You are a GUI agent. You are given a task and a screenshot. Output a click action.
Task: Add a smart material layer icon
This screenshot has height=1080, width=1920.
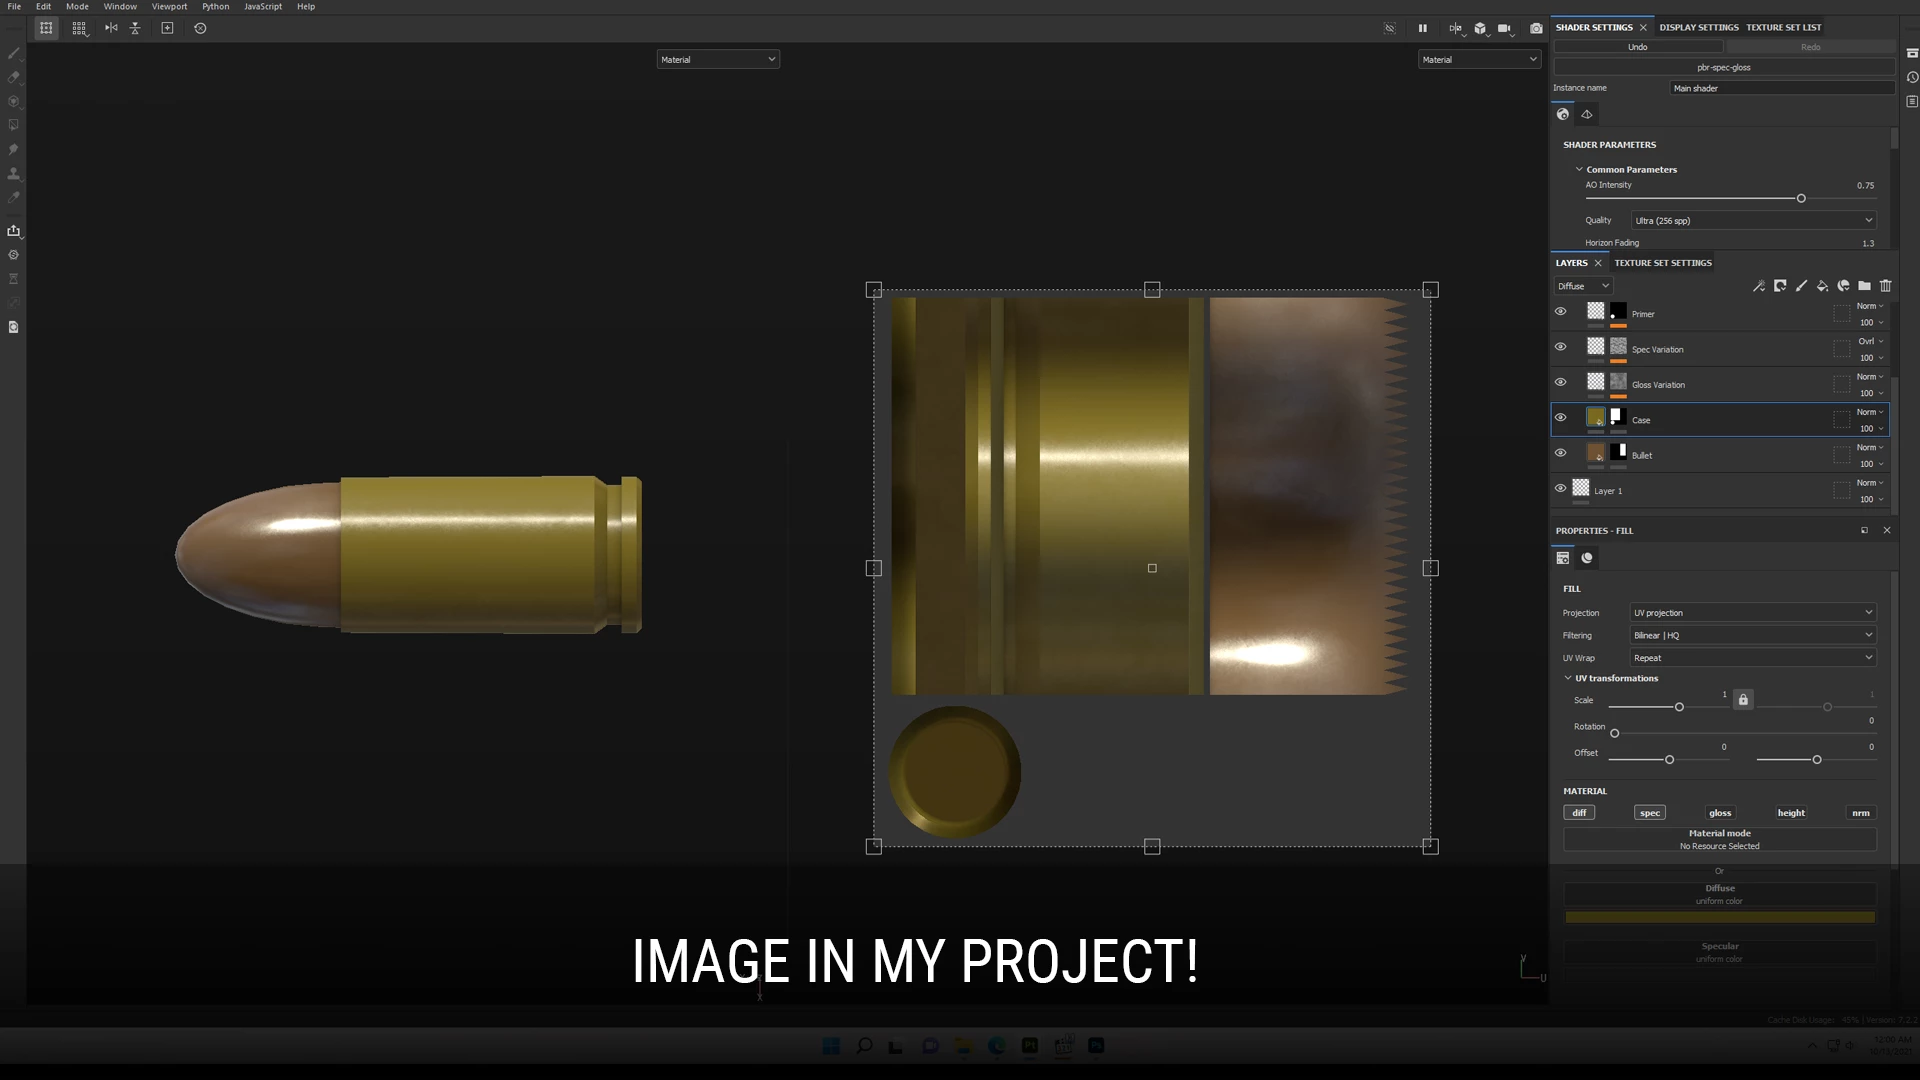1843,286
